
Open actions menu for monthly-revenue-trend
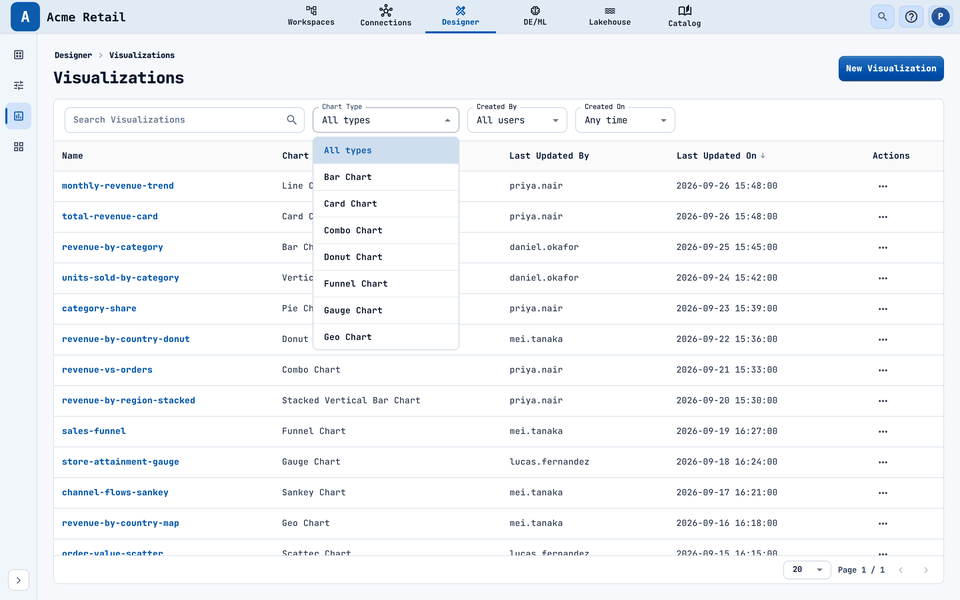coord(882,186)
